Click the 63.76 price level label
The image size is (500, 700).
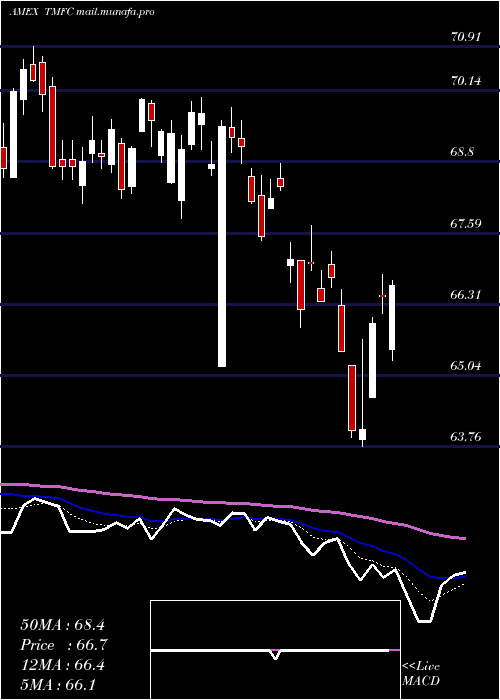pos(466,437)
